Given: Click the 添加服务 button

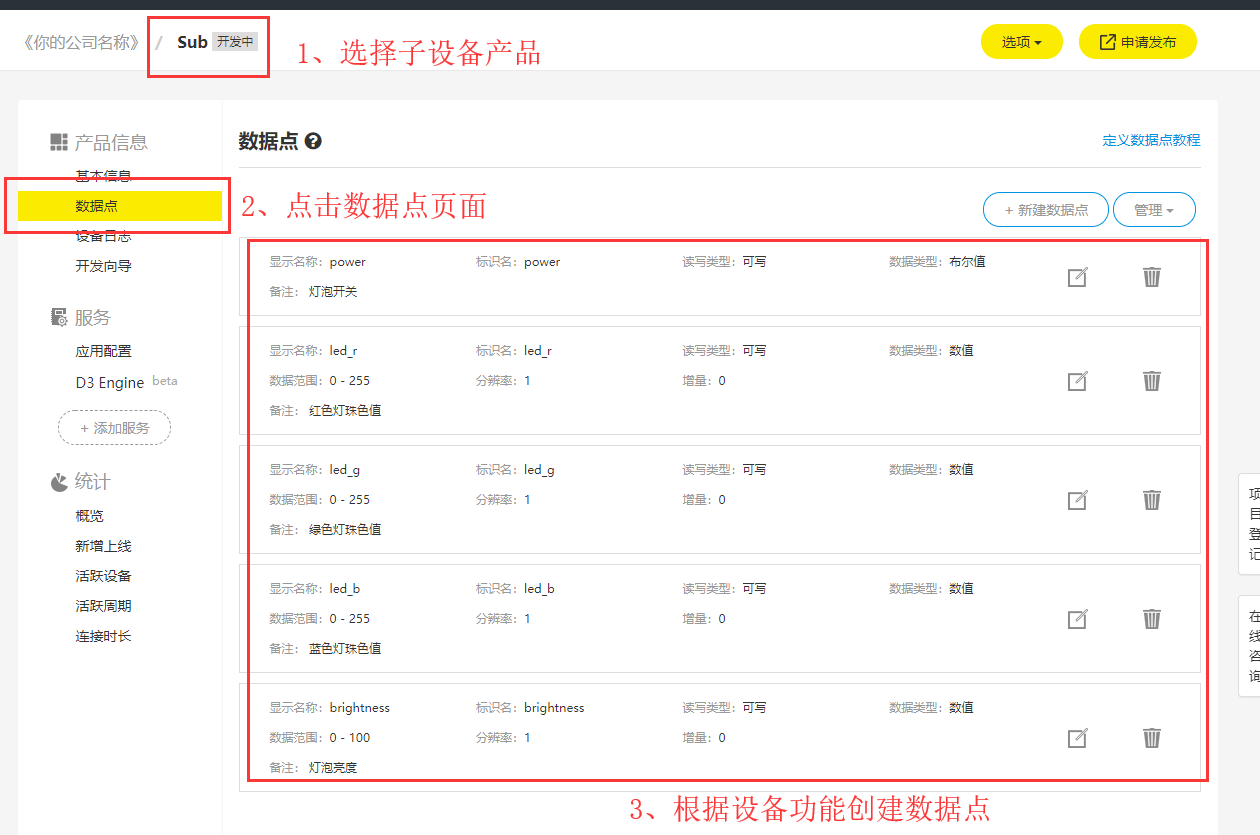Looking at the screenshot, I should pos(114,427).
